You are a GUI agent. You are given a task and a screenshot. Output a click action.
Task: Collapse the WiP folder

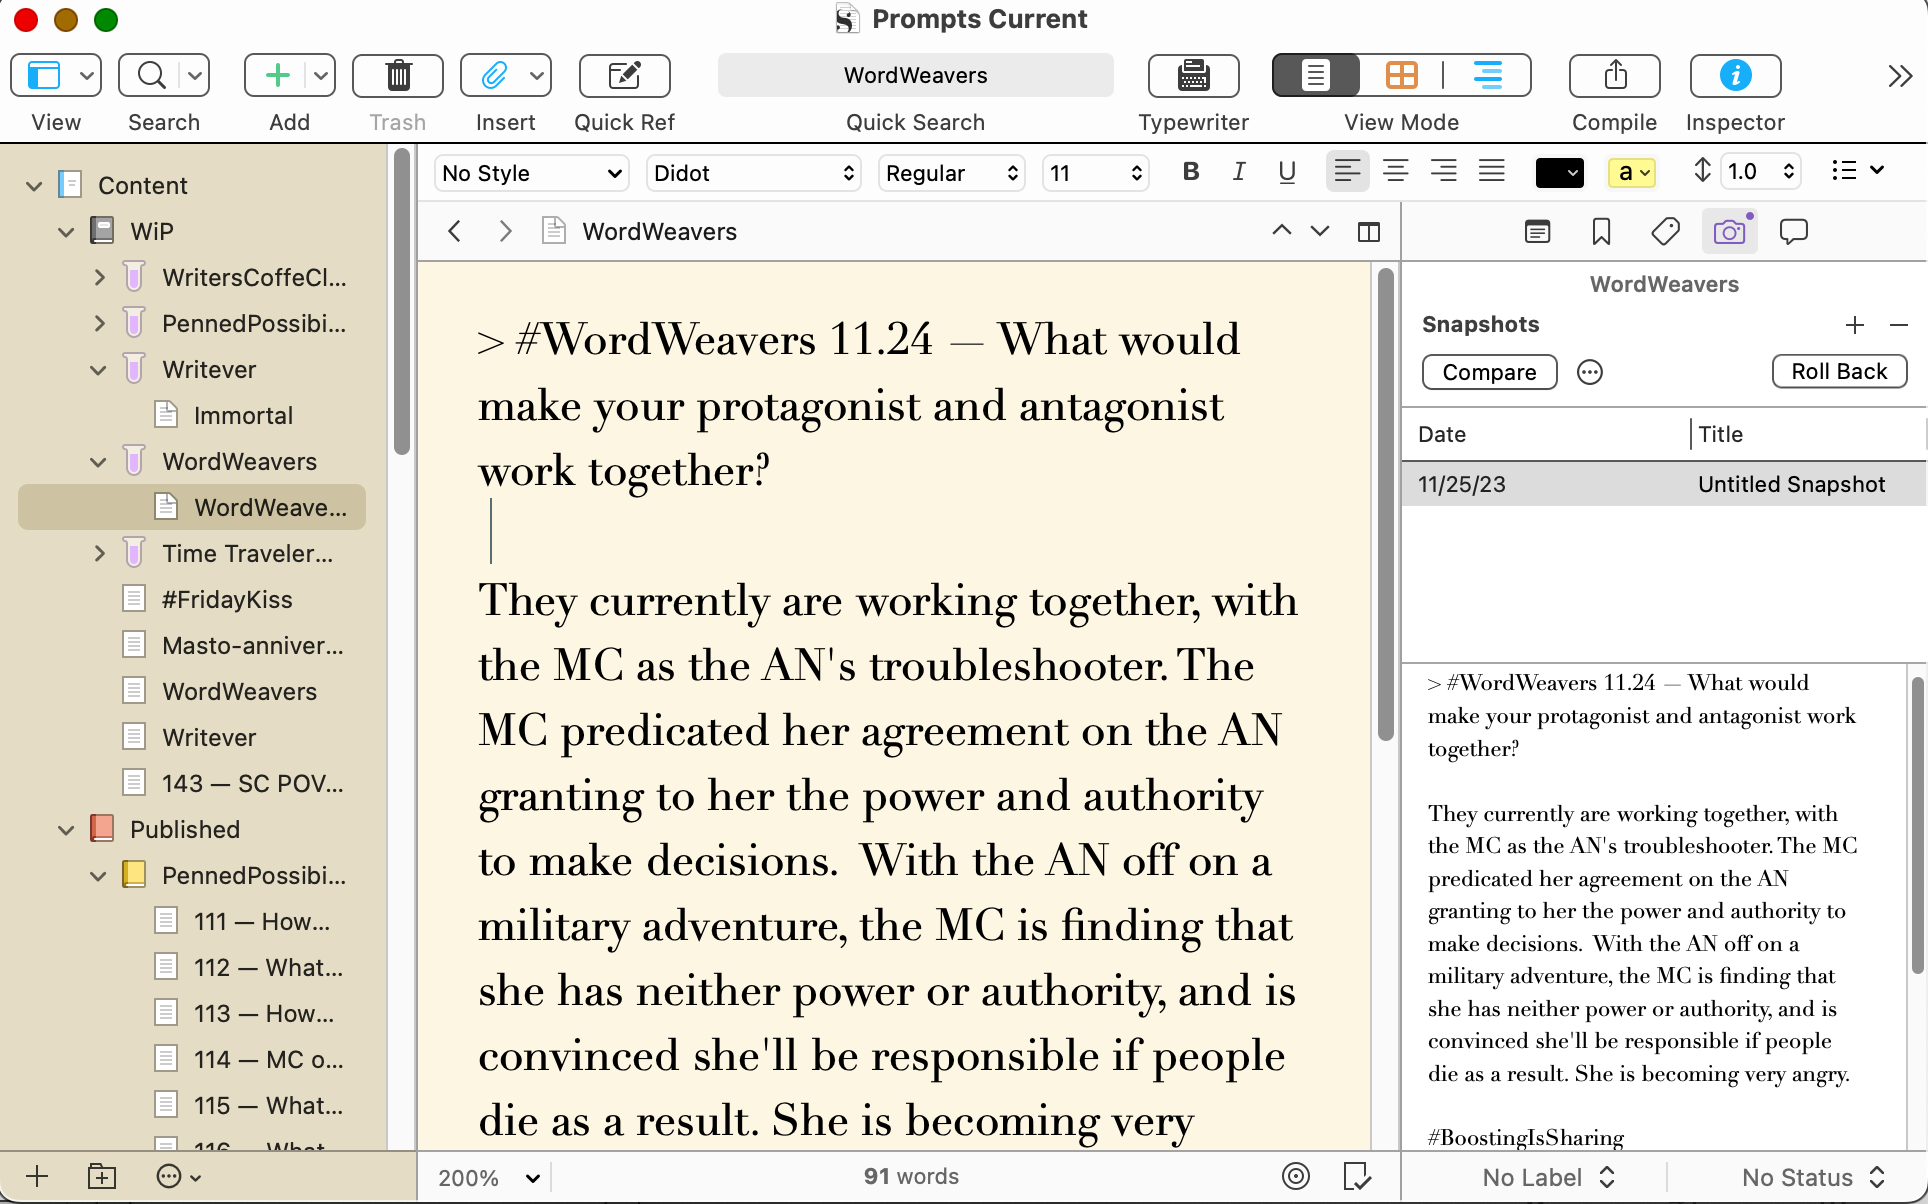pos(66,232)
